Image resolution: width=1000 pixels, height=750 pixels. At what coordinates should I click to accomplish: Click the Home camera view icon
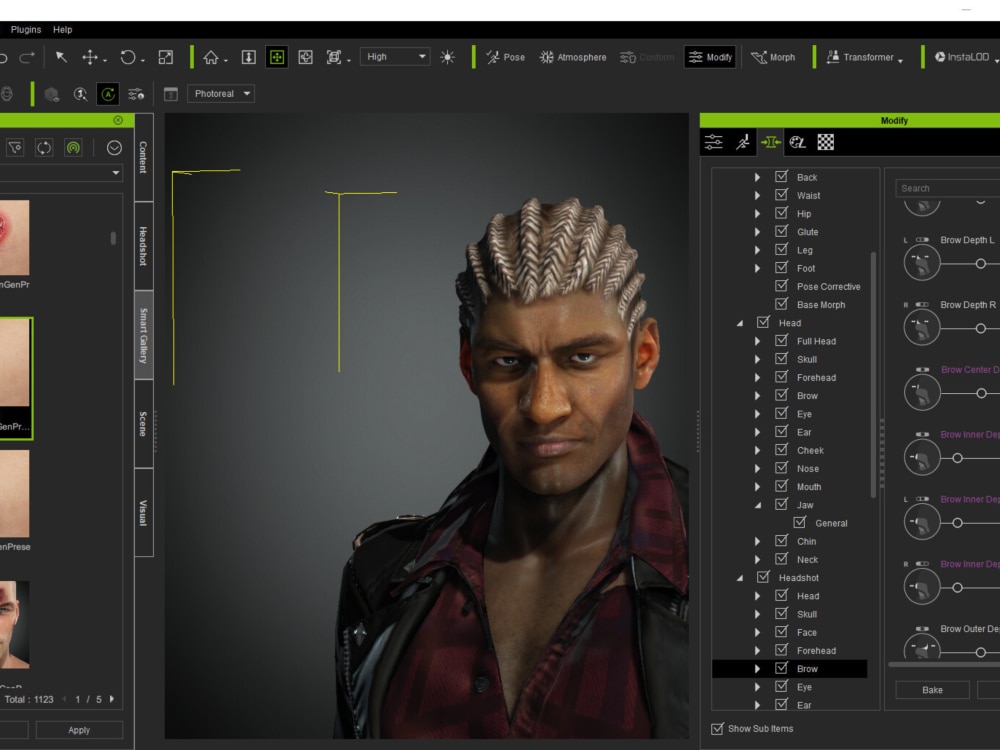coord(211,57)
